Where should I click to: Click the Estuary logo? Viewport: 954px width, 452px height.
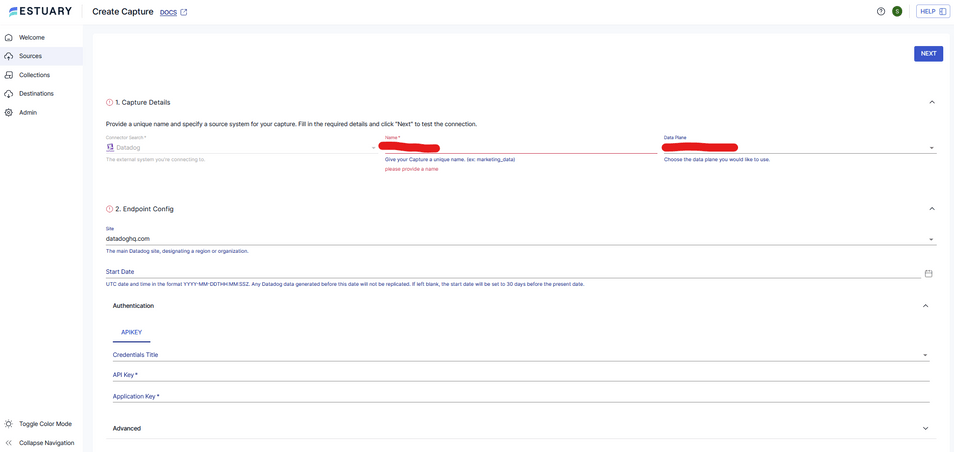(39, 12)
